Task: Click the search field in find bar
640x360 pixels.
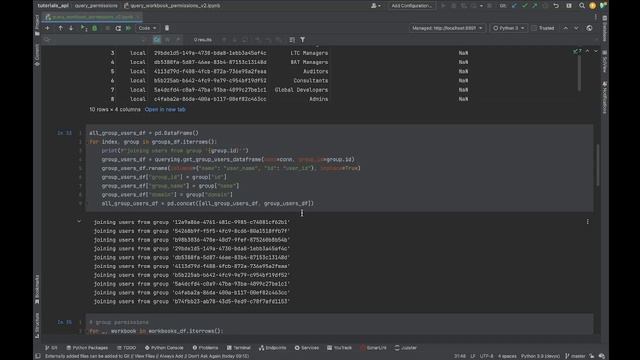Action: [x=96, y=40]
